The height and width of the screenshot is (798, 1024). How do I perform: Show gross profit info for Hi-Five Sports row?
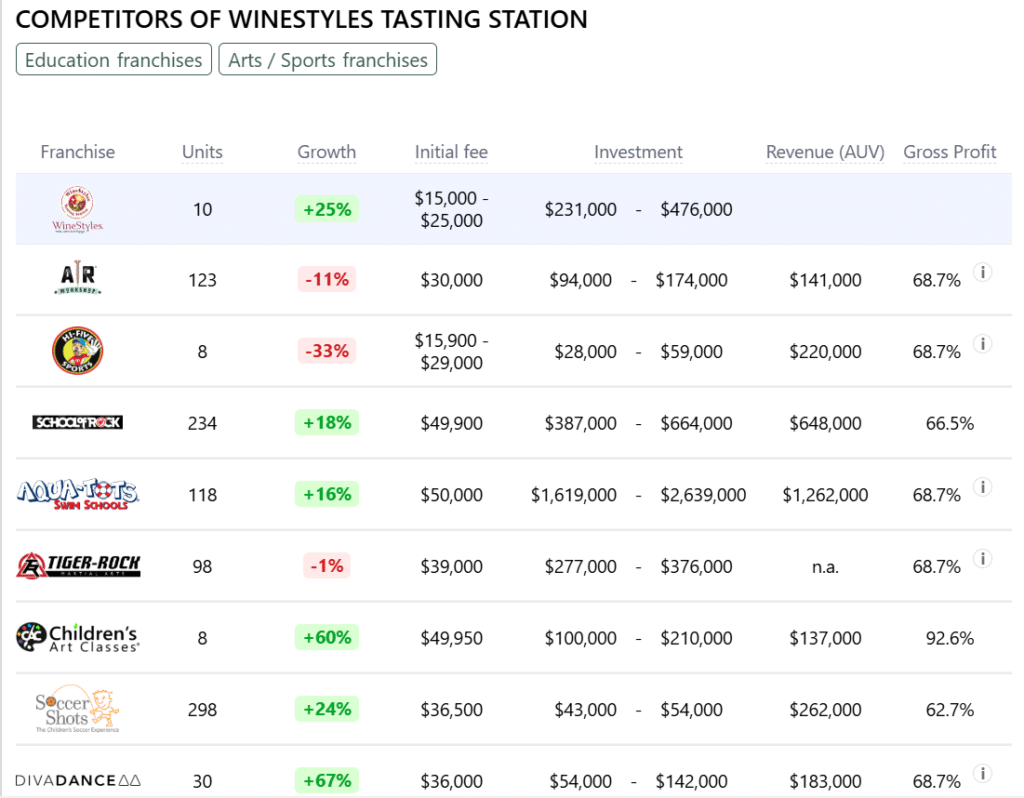click(983, 343)
